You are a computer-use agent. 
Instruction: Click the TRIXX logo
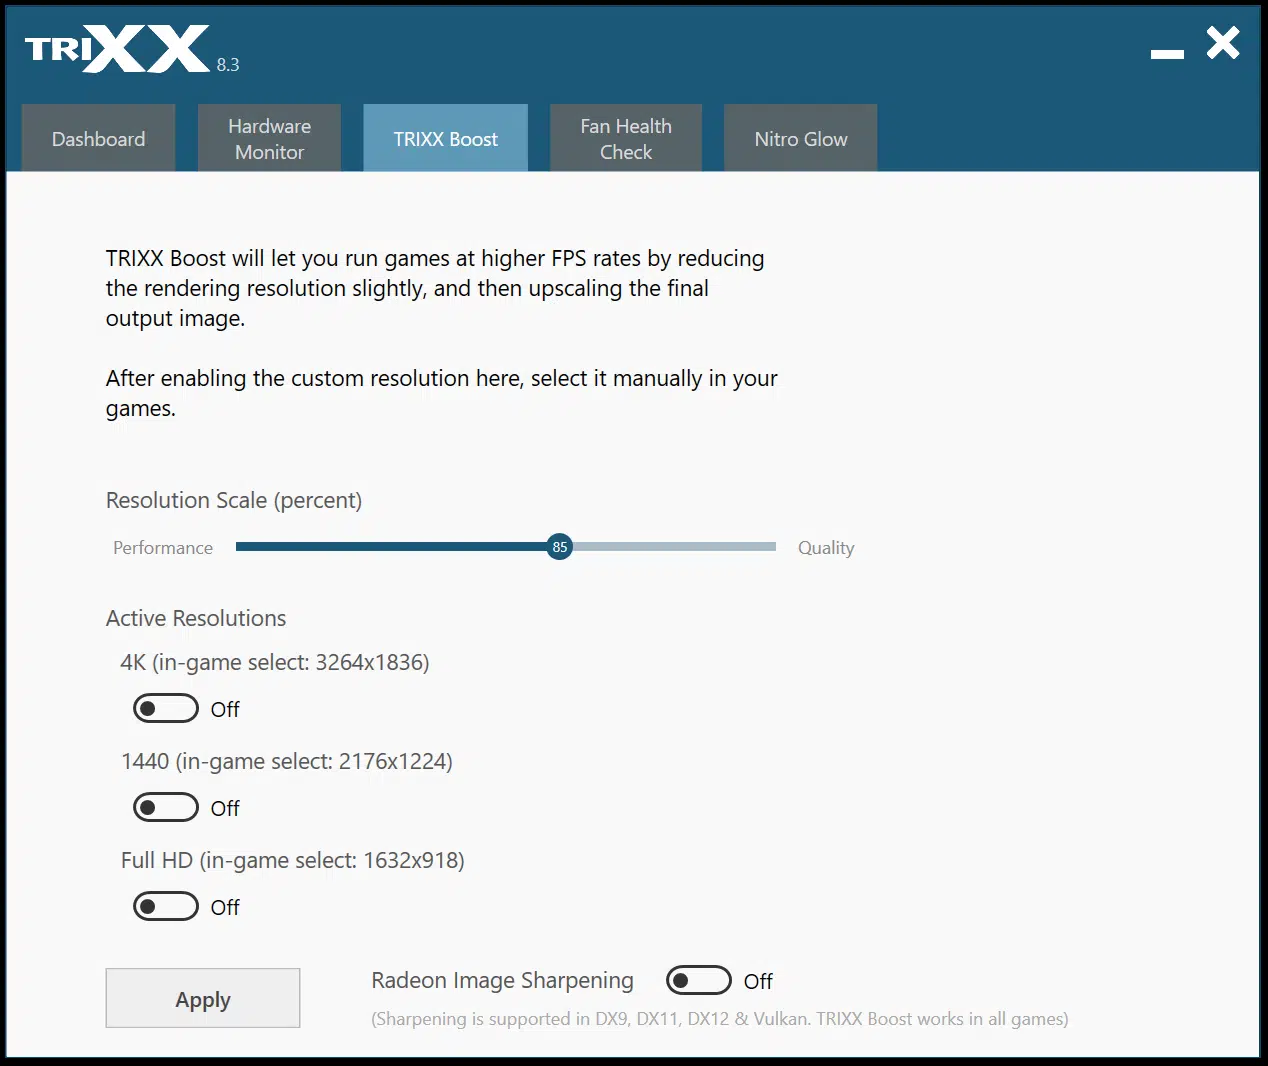(x=117, y=49)
